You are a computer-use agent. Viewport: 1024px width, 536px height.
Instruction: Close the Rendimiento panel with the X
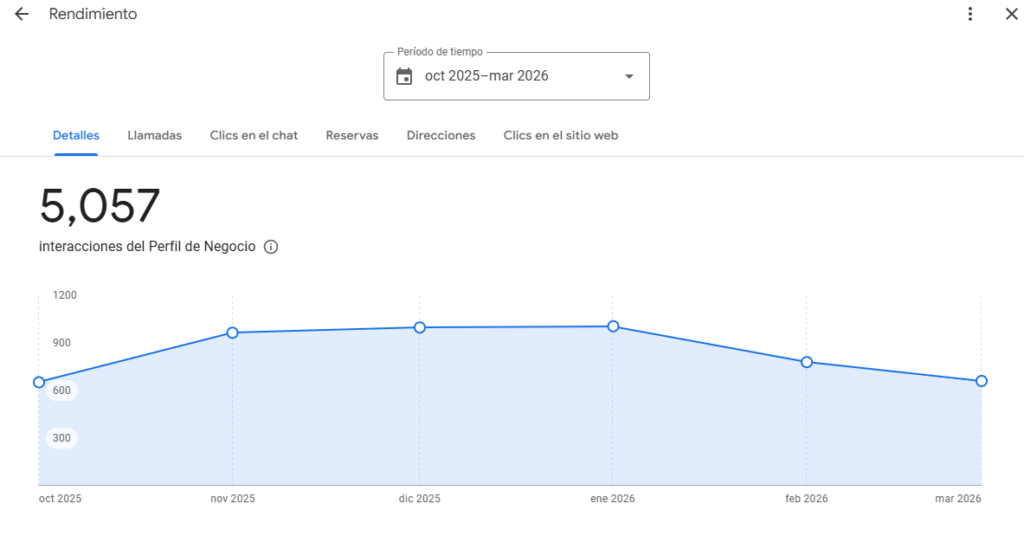(x=1010, y=14)
